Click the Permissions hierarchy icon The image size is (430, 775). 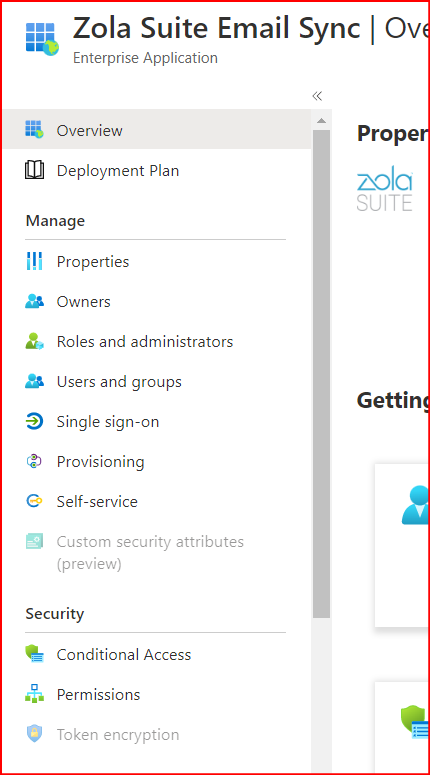click(x=34, y=694)
